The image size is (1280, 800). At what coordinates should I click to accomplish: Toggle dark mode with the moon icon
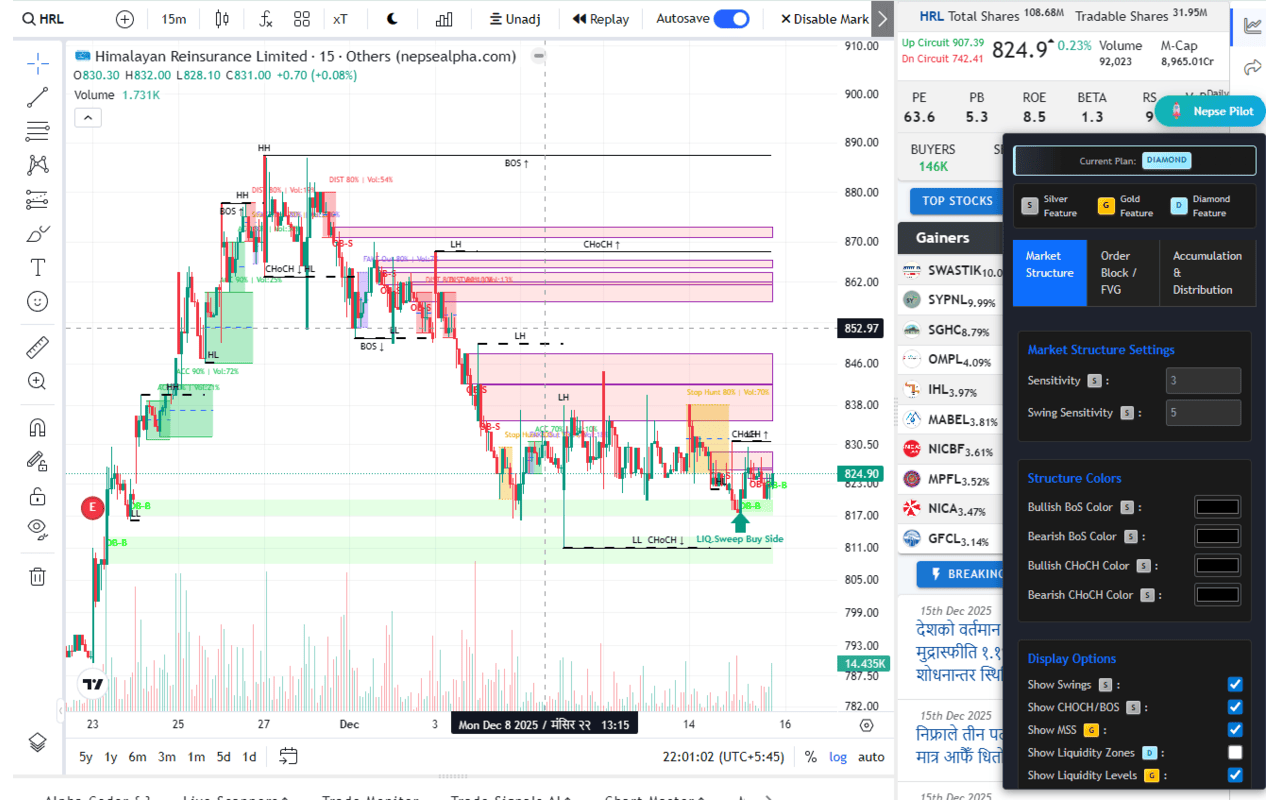tap(391, 18)
